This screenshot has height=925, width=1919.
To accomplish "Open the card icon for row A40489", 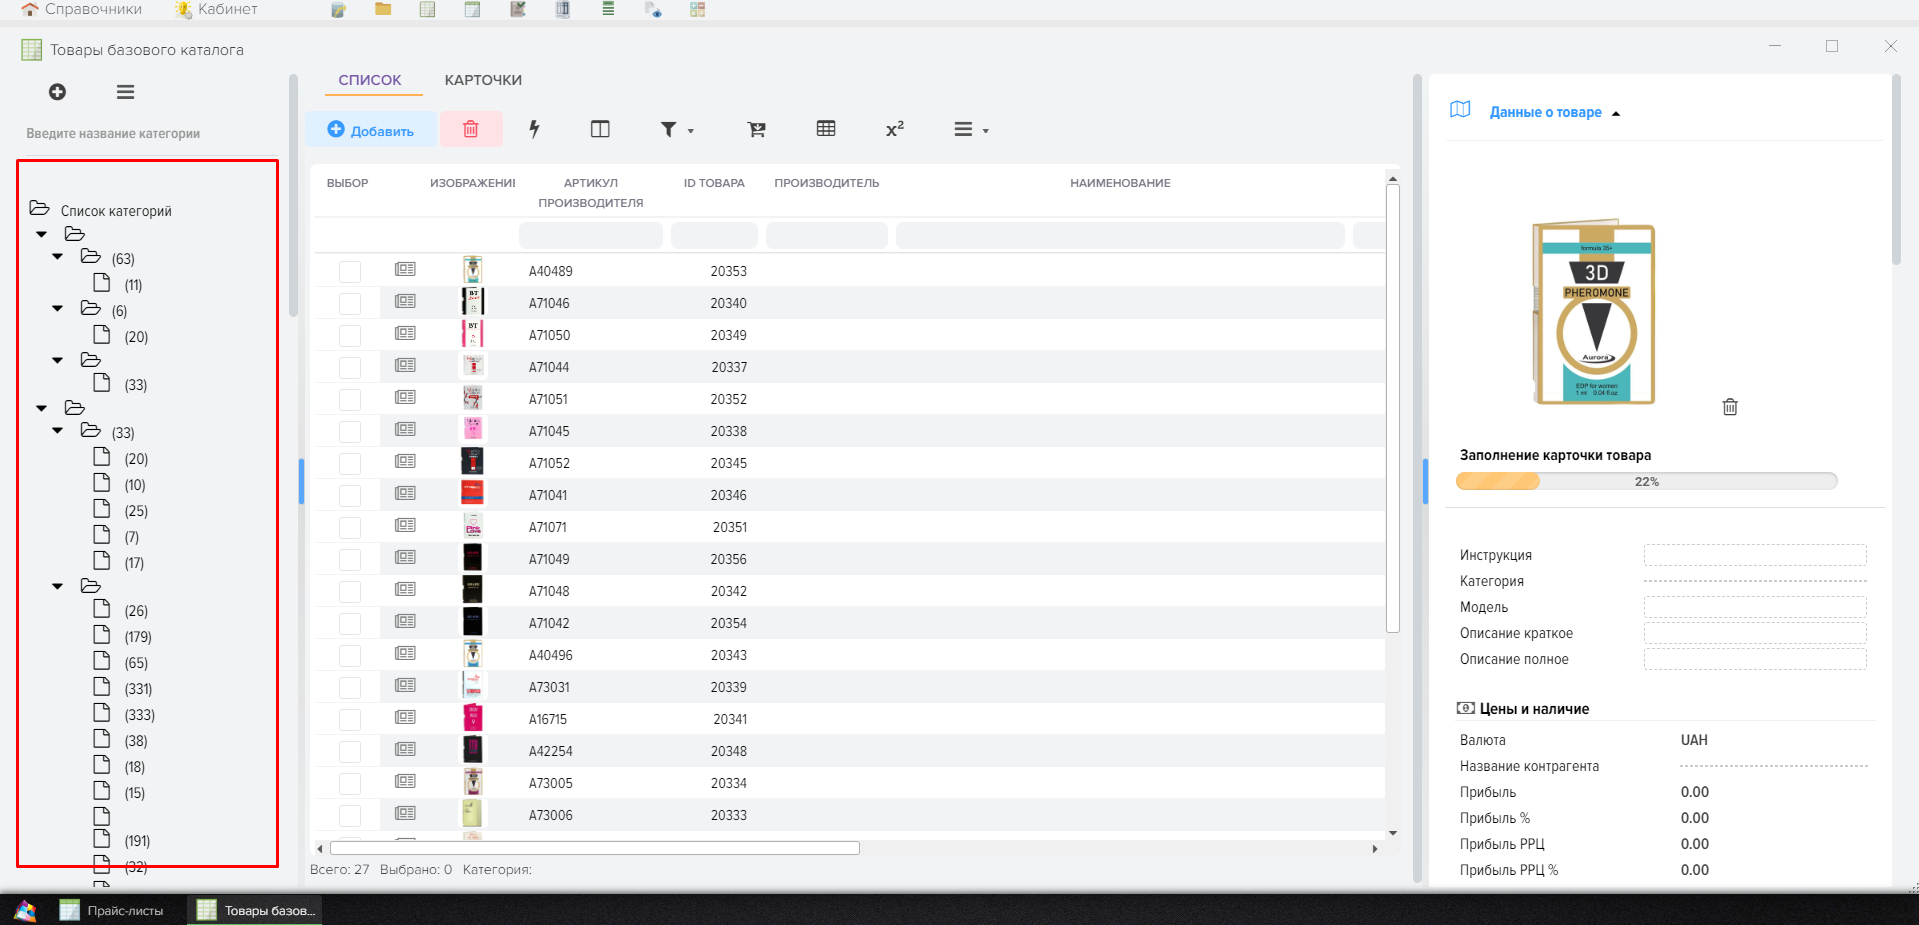I will tap(405, 269).
